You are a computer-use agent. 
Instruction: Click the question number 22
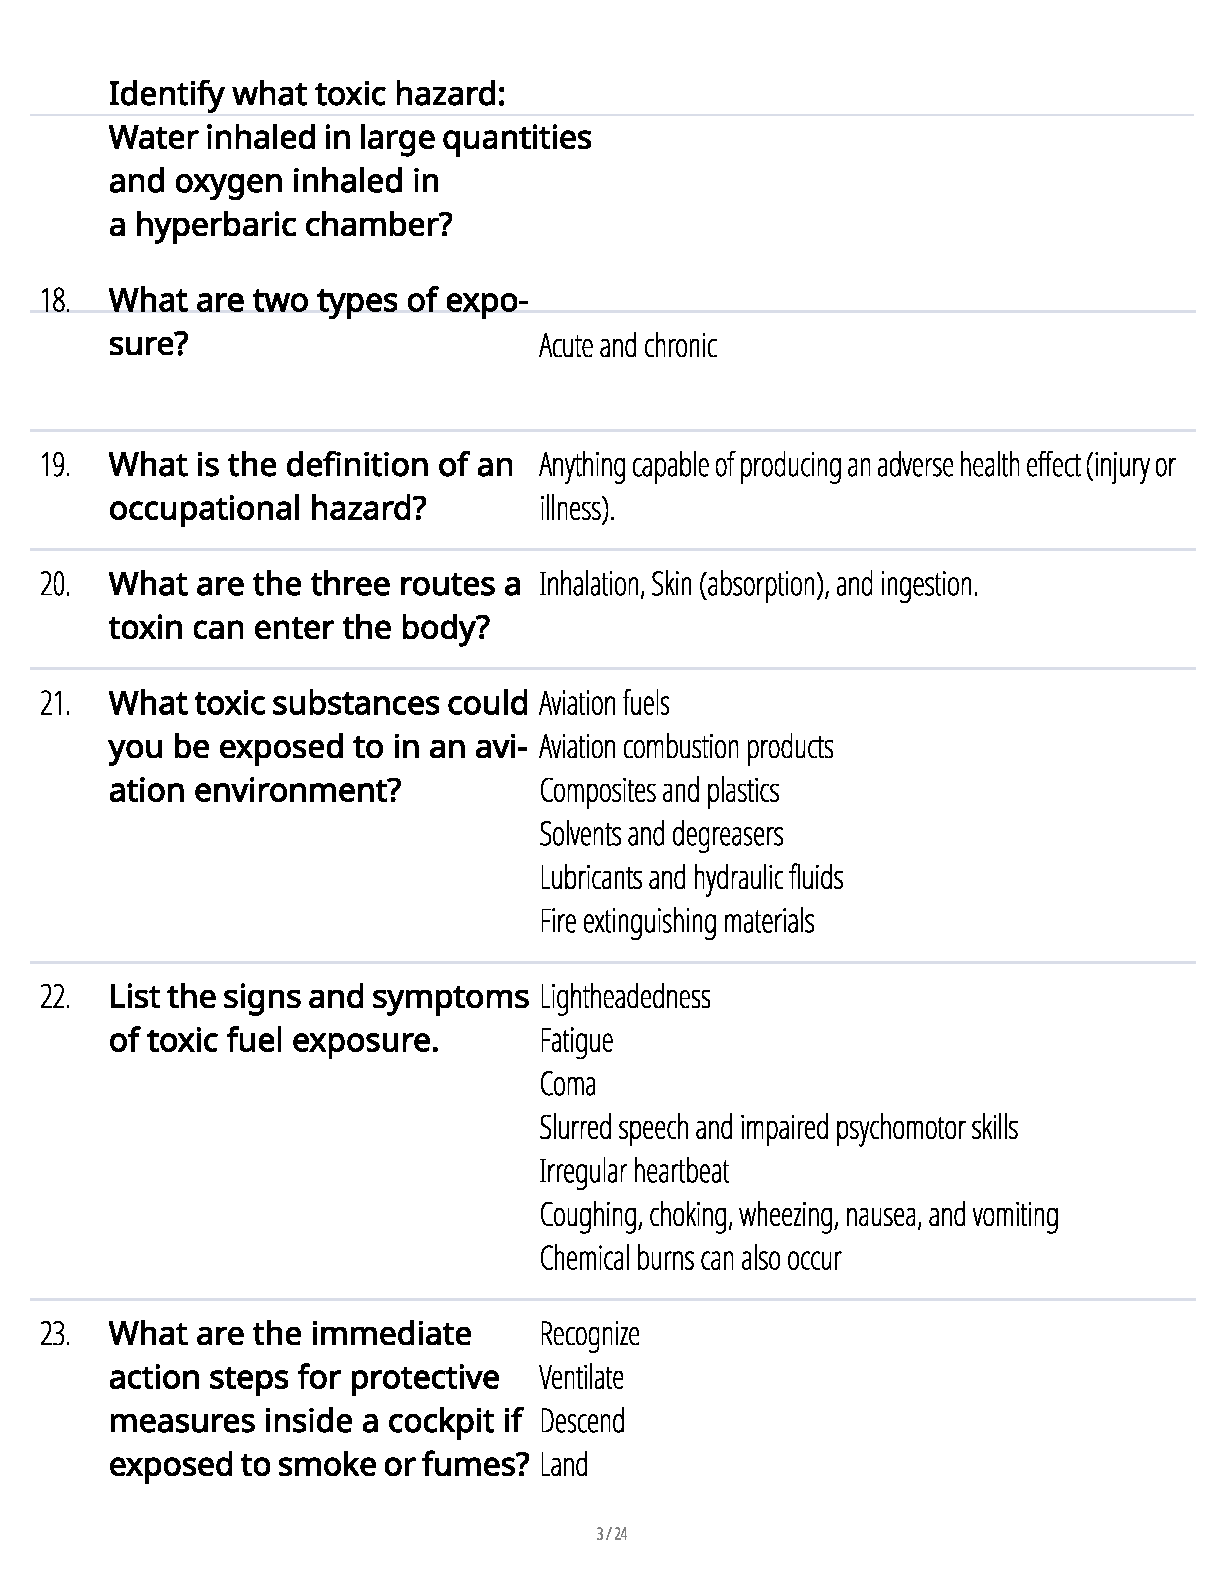(x=55, y=997)
